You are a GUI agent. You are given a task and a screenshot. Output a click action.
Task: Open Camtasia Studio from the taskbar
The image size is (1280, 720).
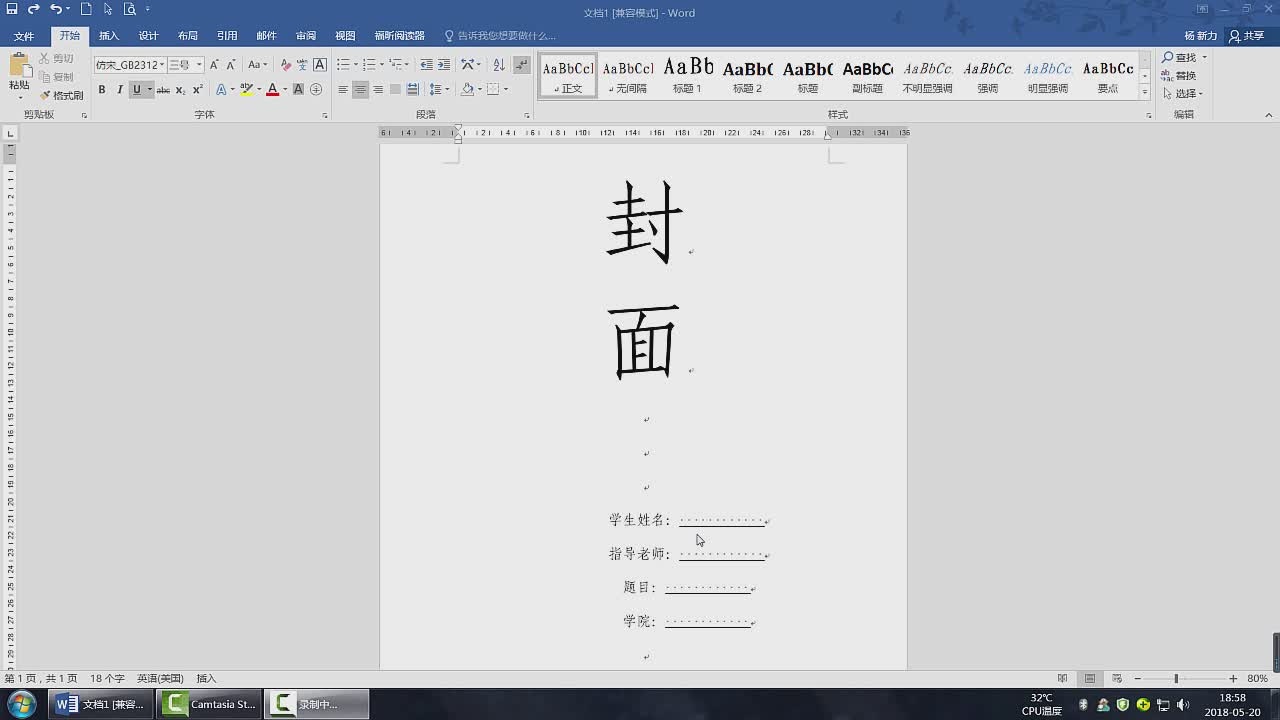pyautogui.click(x=210, y=704)
